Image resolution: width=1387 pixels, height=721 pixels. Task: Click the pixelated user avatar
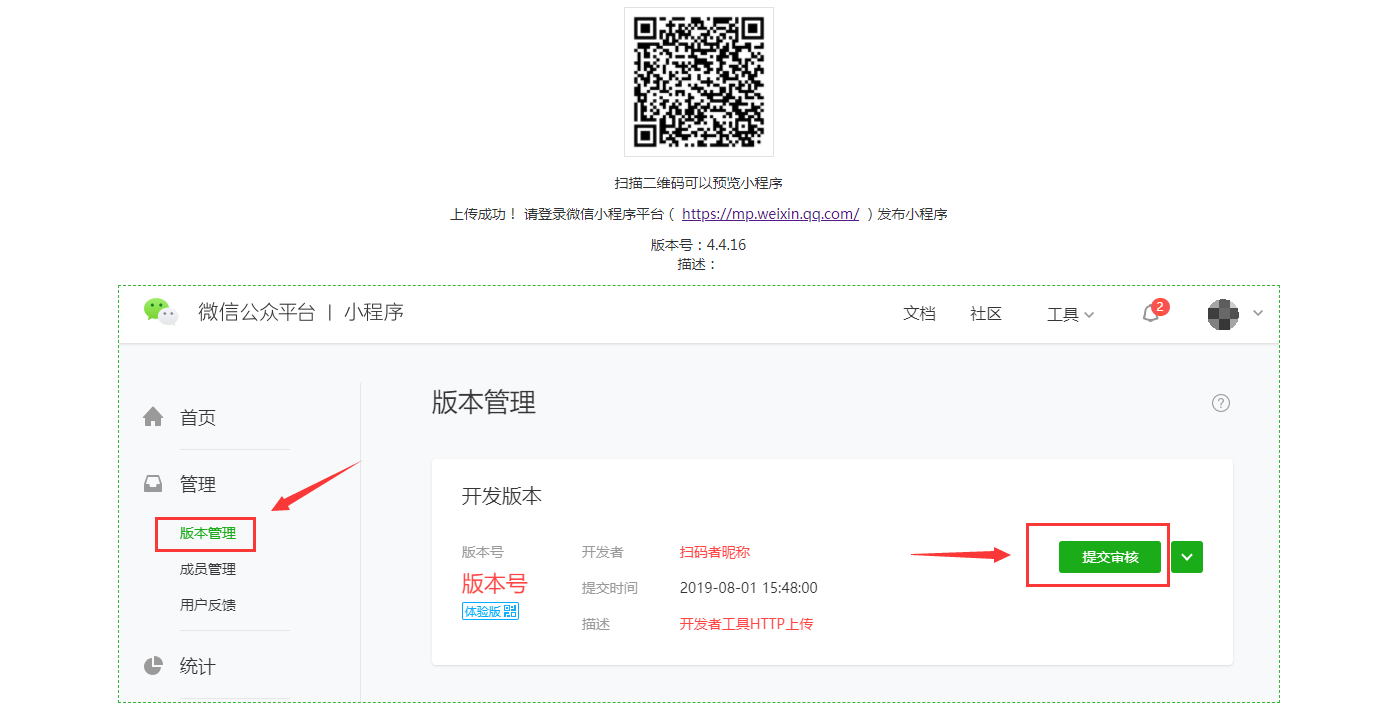coord(1223,314)
